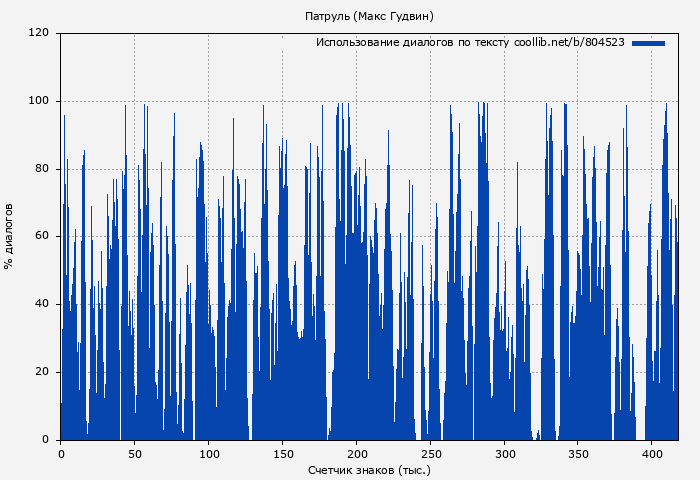The width and height of the screenshot is (700, 480).
Task: Click the 250 tick label on x-axis
Action: coord(431,454)
